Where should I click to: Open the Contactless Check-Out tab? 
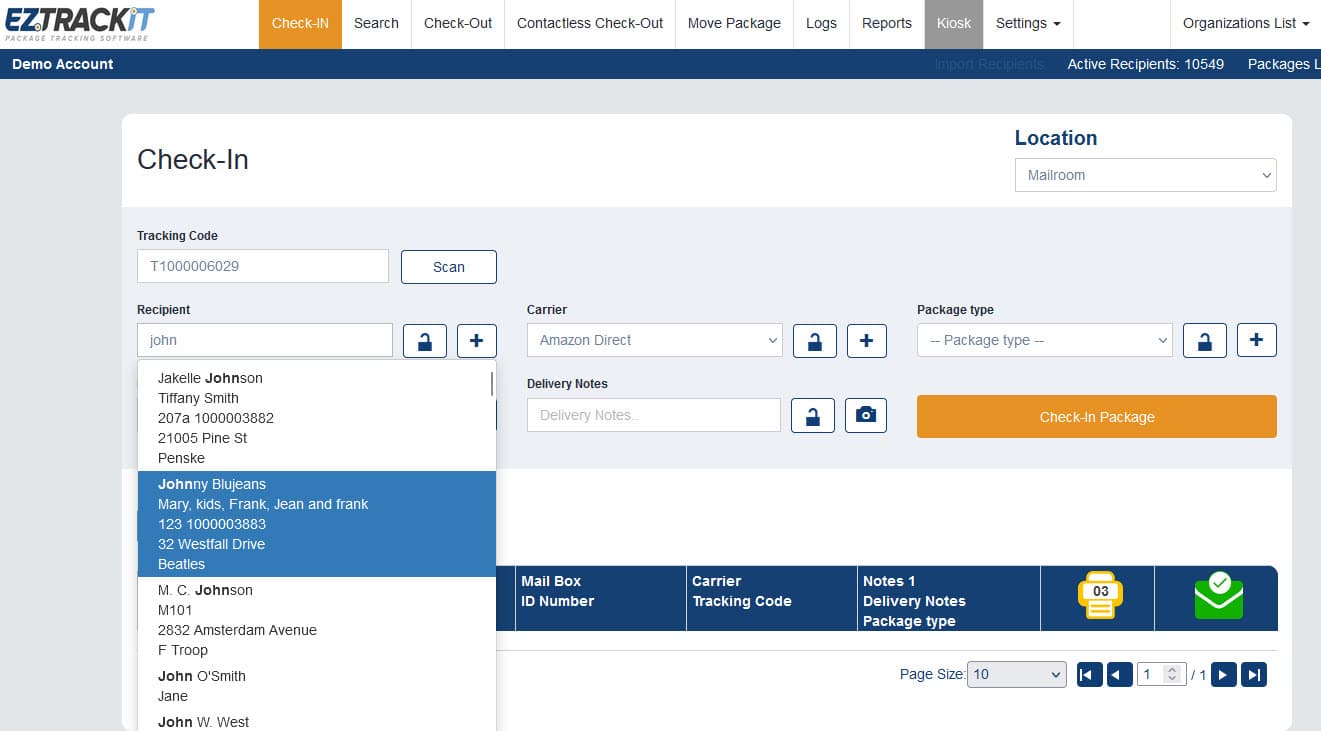pos(590,23)
